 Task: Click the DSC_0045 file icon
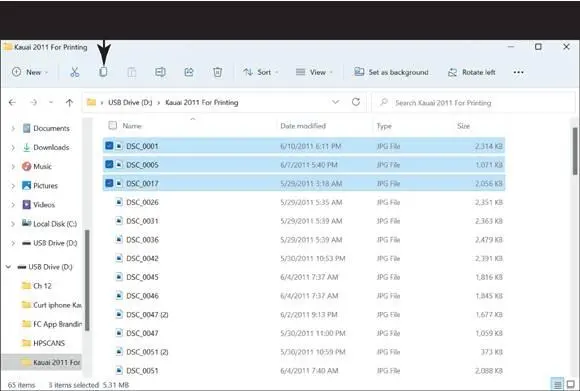119,277
